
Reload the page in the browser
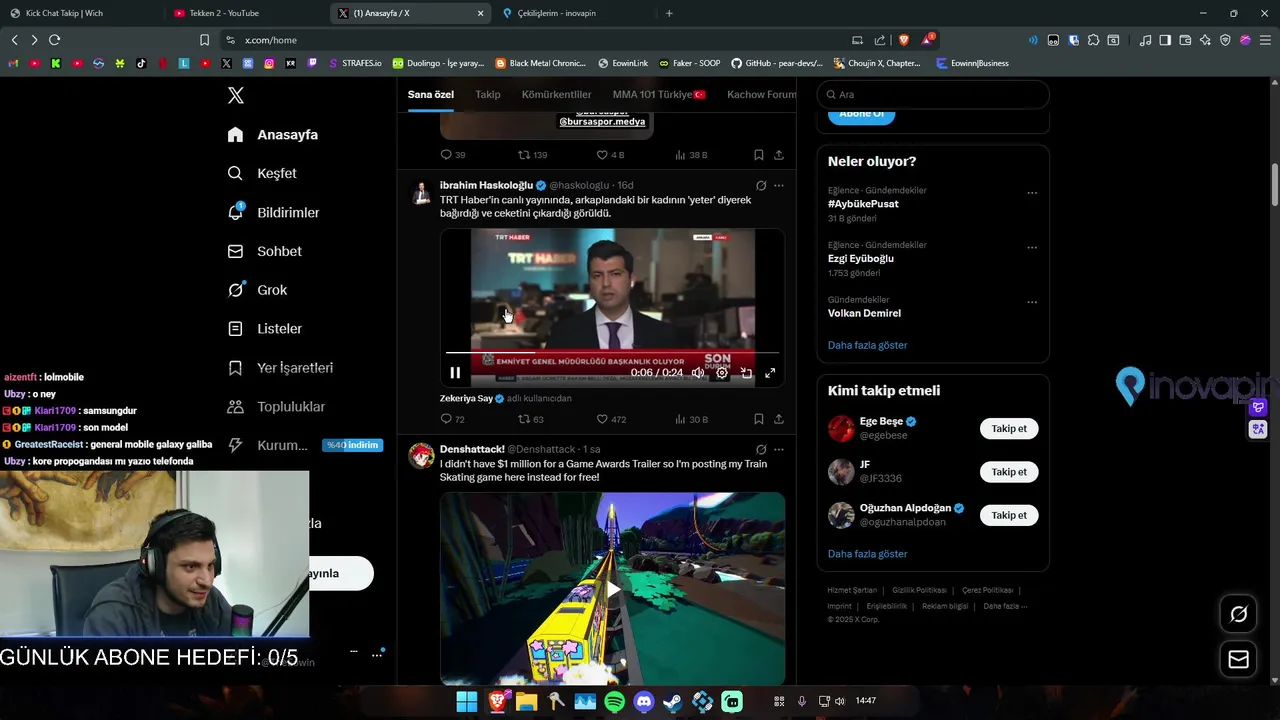click(54, 40)
